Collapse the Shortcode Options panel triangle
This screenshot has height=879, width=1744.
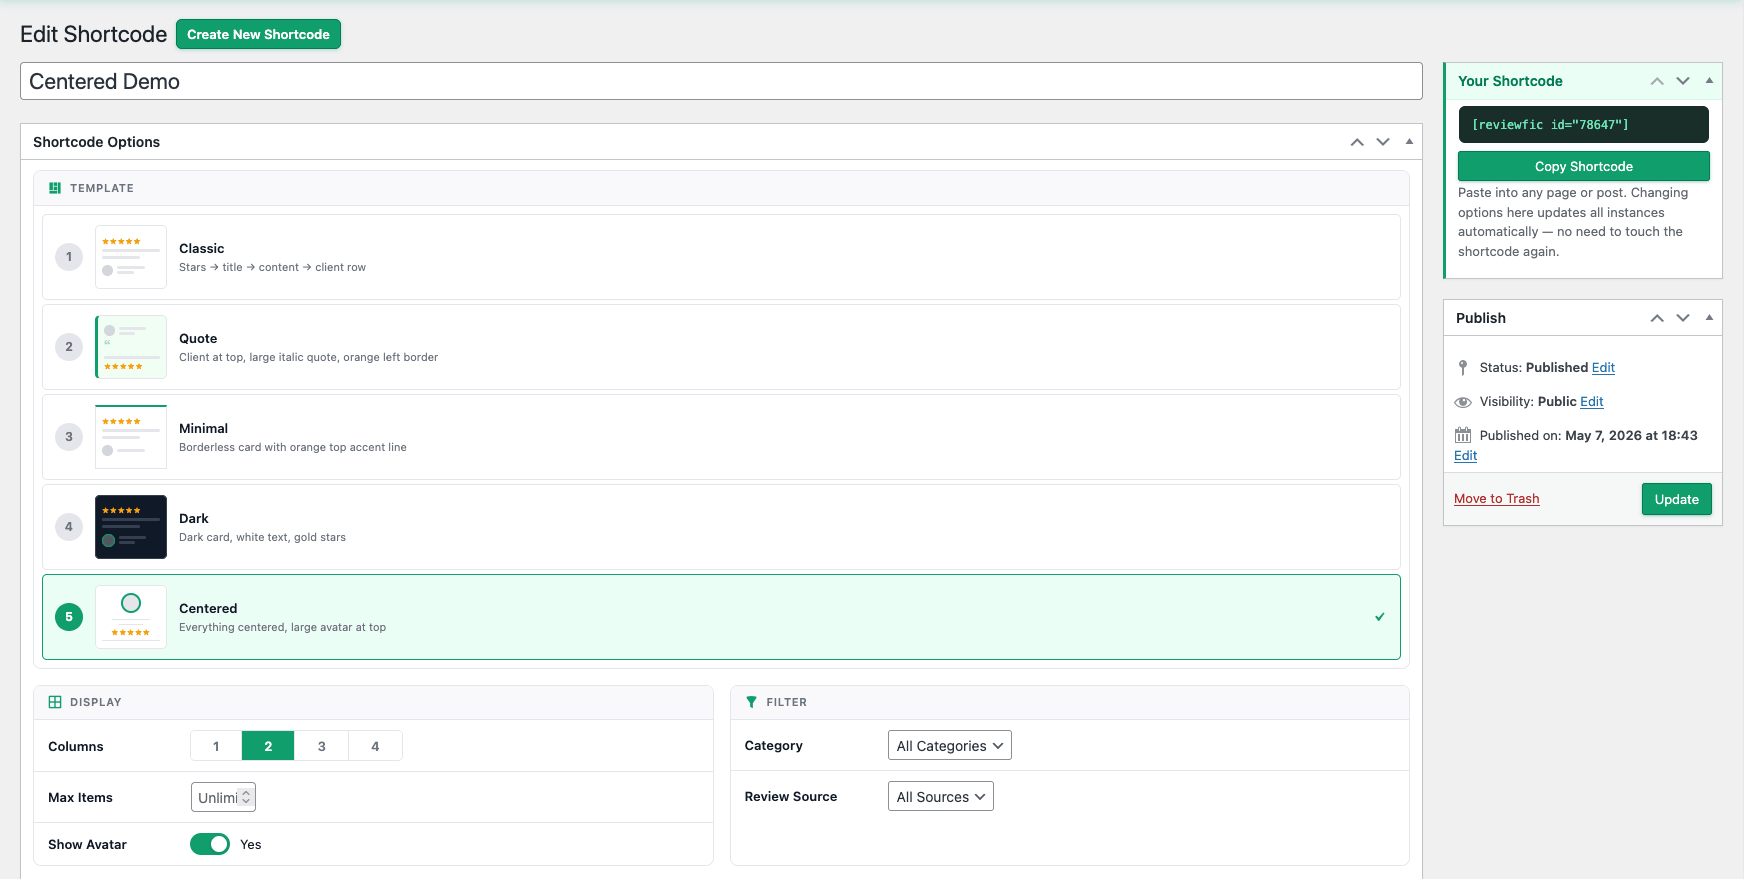[x=1409, y=141]
